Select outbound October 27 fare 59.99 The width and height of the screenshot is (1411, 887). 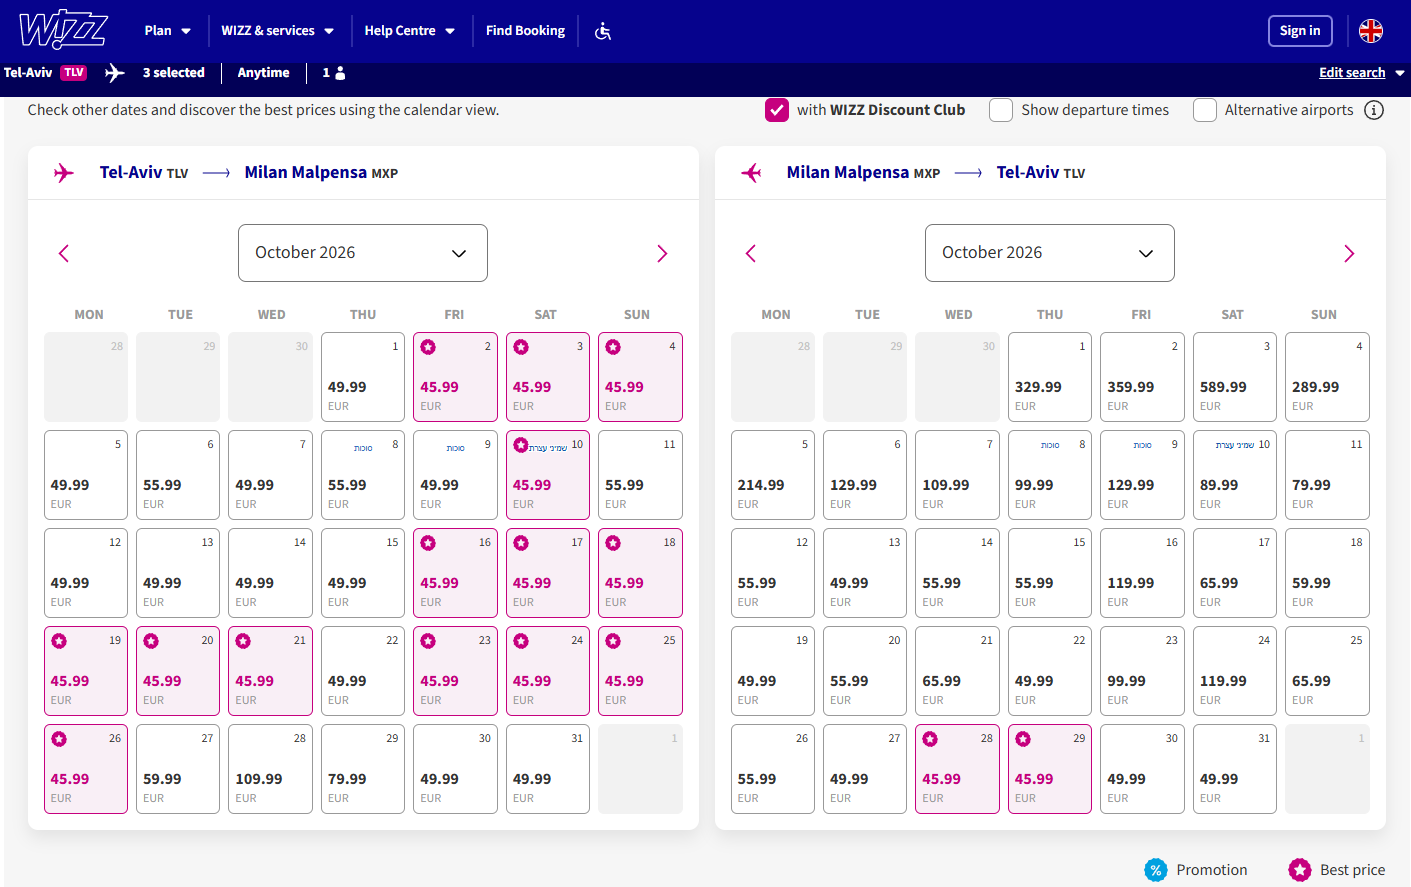(178, 769)
